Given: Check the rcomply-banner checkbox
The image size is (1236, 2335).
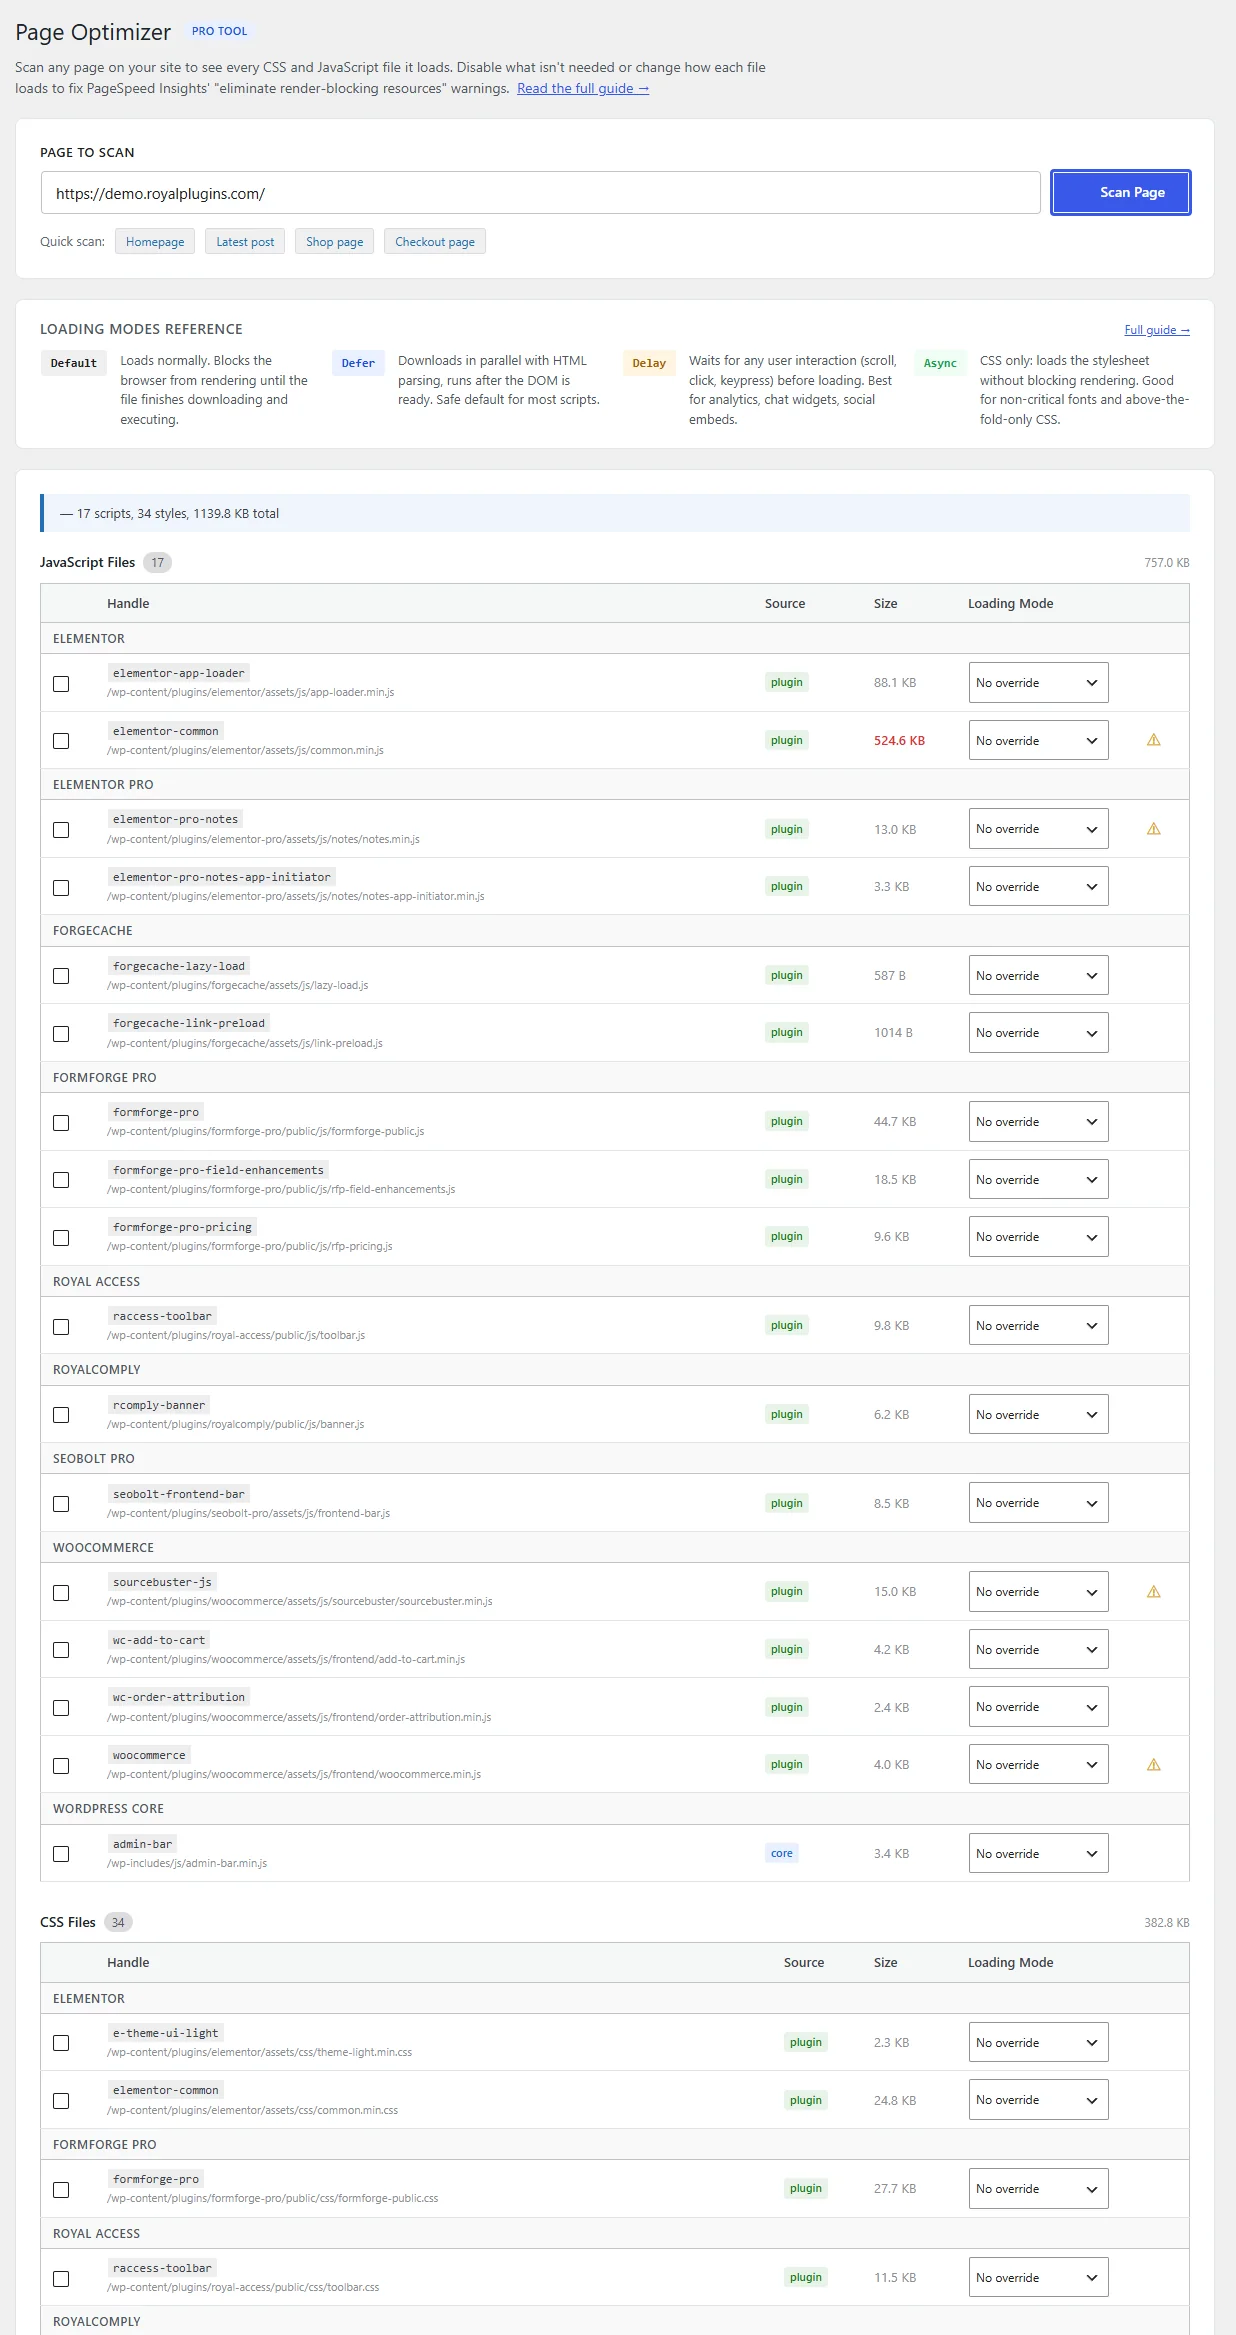Looking at the screenshot, I should (61, 1415).
